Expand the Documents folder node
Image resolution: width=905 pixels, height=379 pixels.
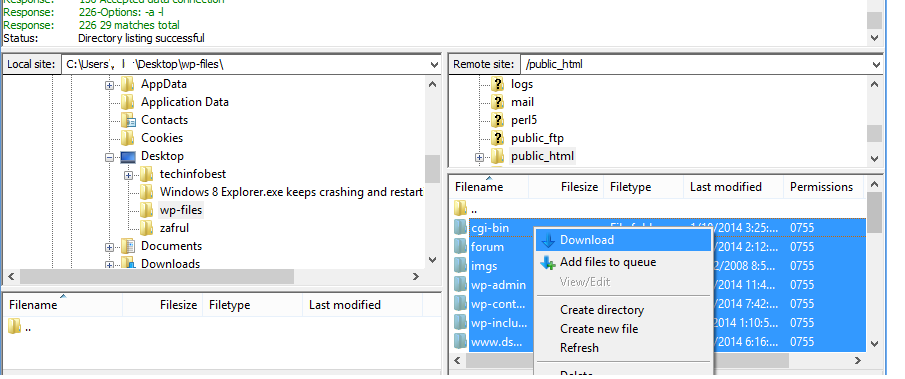coord(109,247)
